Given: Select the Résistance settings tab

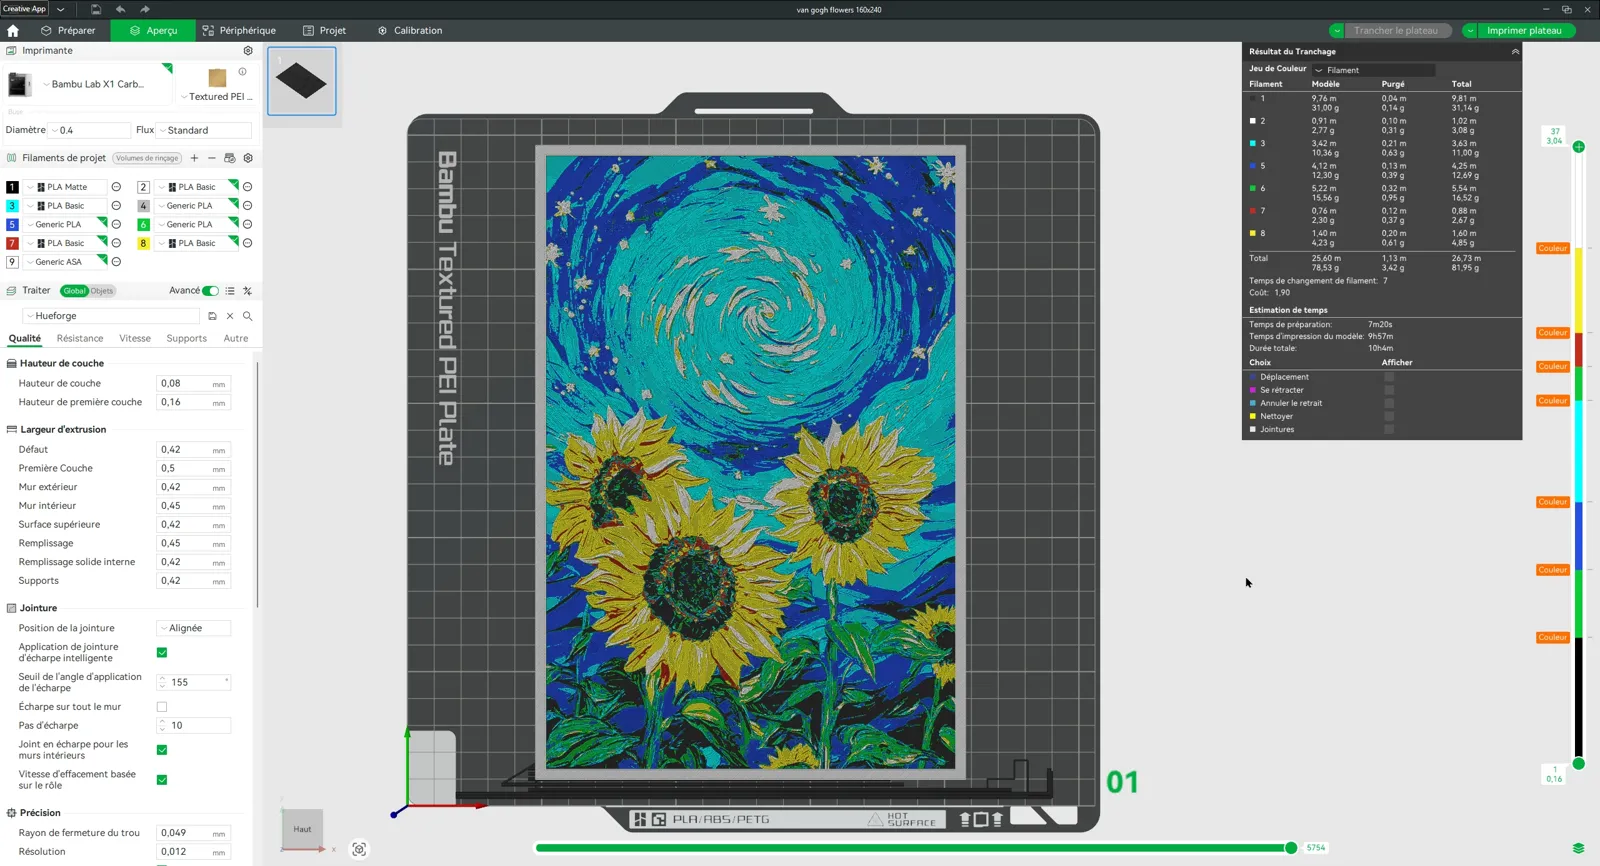Looking at the screenshot, I should (80, 339).
